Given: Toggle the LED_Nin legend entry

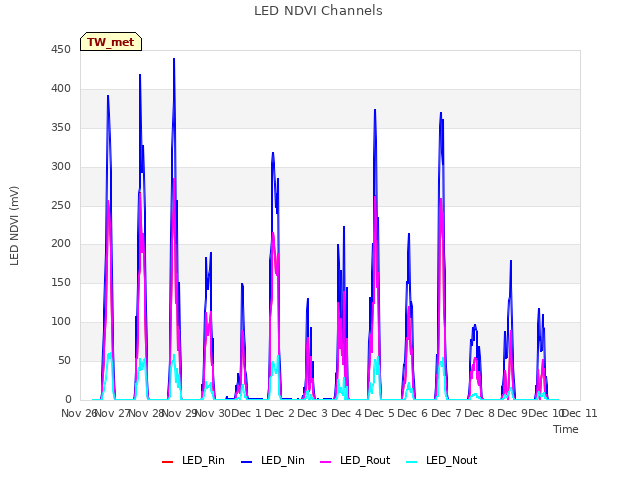Looking at the screenshot, I should [x=273, y=460].
